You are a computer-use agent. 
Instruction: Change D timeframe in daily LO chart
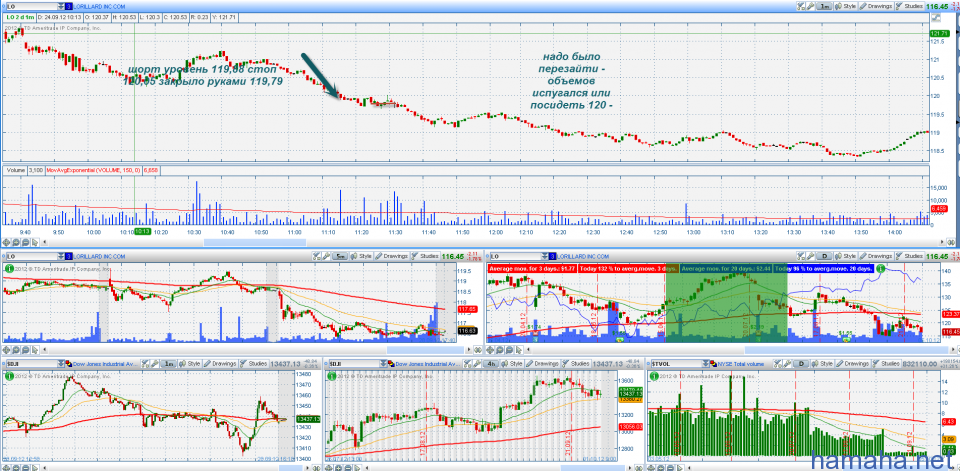pos(824,256)
